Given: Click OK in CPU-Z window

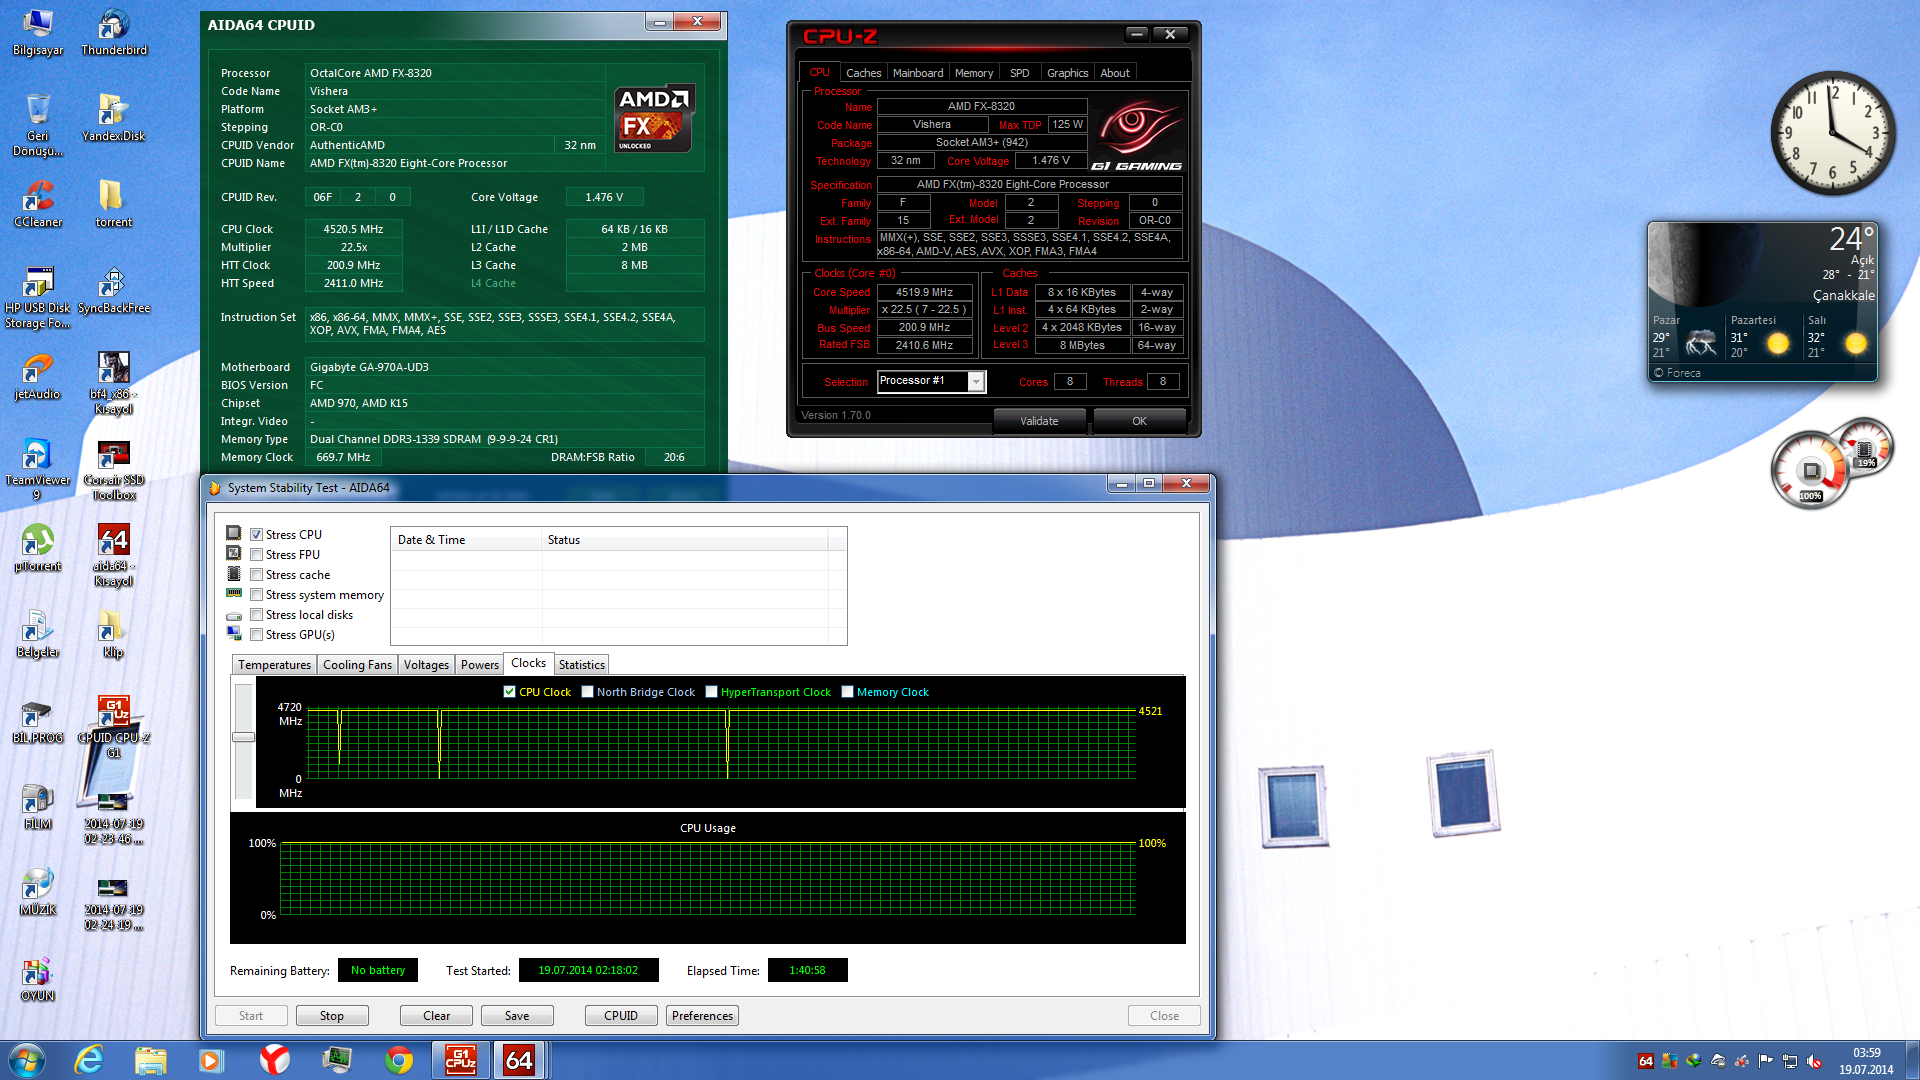Looking at the screenshot, I should point(1139,421).
